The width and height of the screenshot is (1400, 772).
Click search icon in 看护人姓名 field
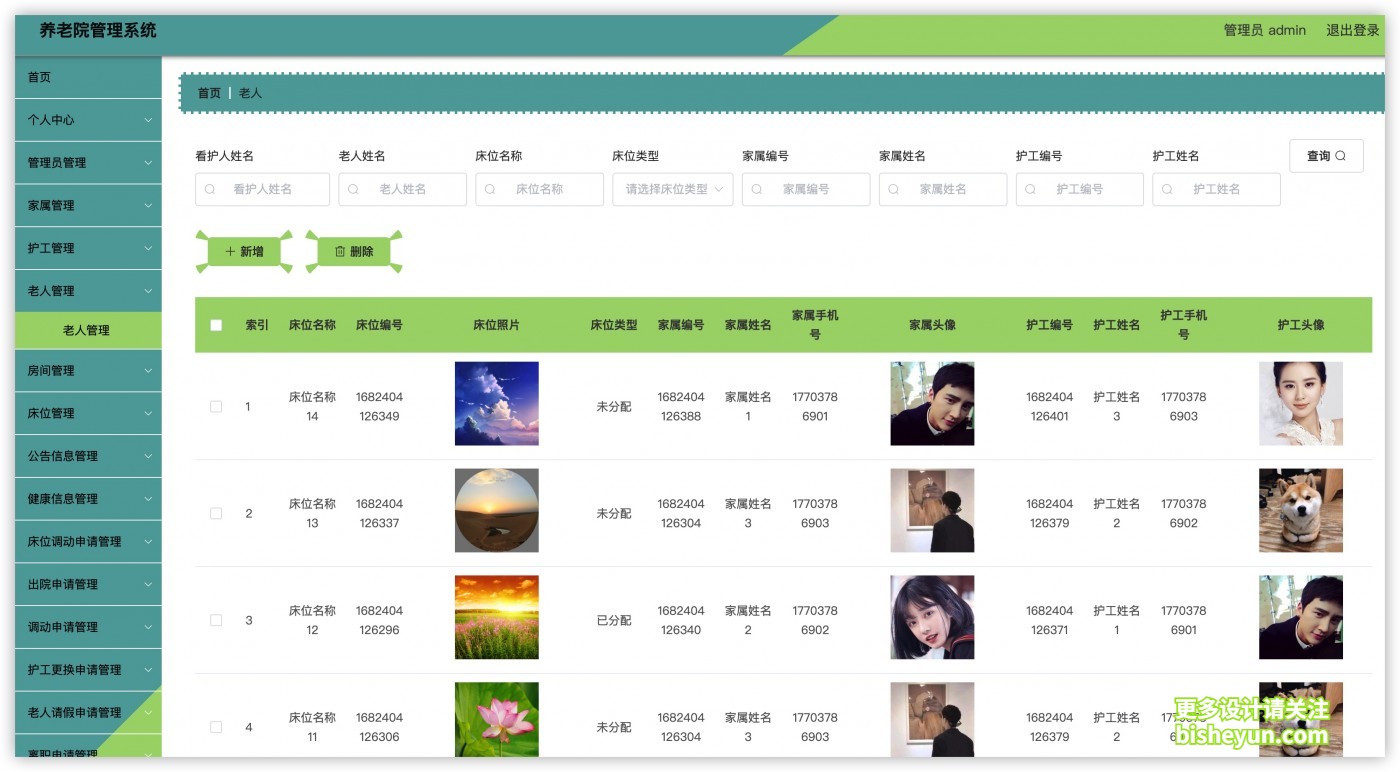click(210, 189)
